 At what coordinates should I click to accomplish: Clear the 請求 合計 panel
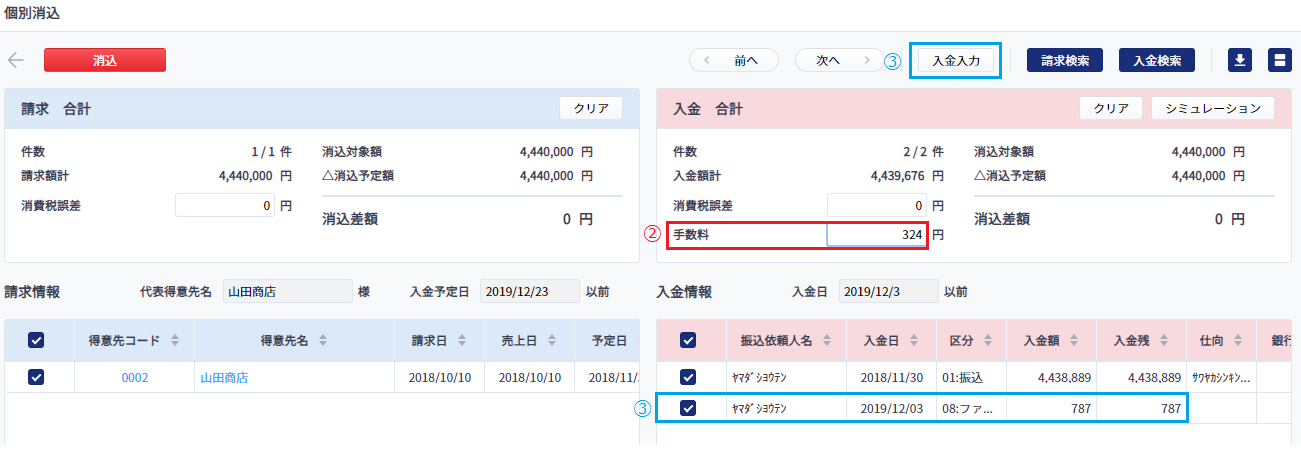[591, 108]
